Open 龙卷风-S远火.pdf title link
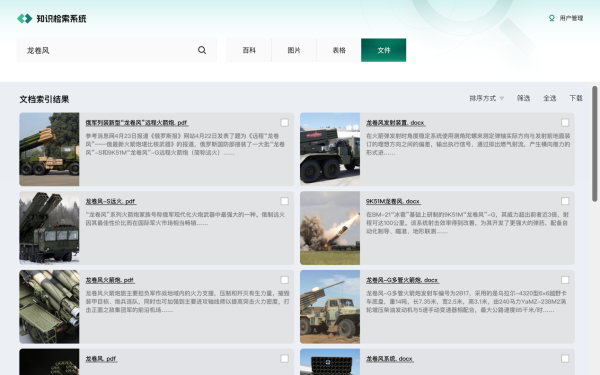This screenshot has width=600, height=375. 111,201
